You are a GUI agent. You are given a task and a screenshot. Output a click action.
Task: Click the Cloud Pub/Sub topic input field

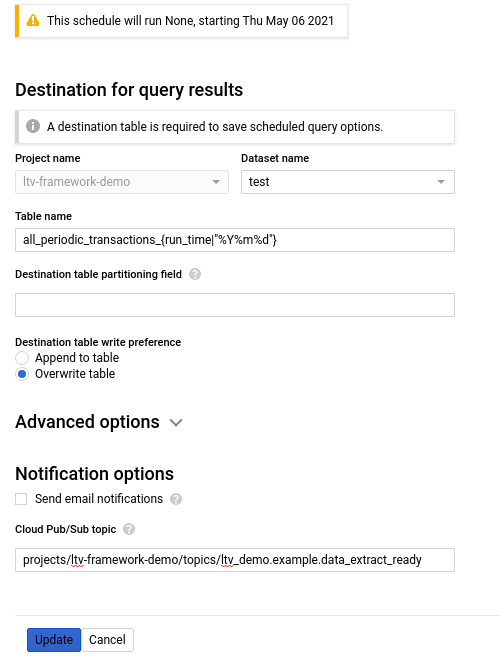(x=235, y=560)
